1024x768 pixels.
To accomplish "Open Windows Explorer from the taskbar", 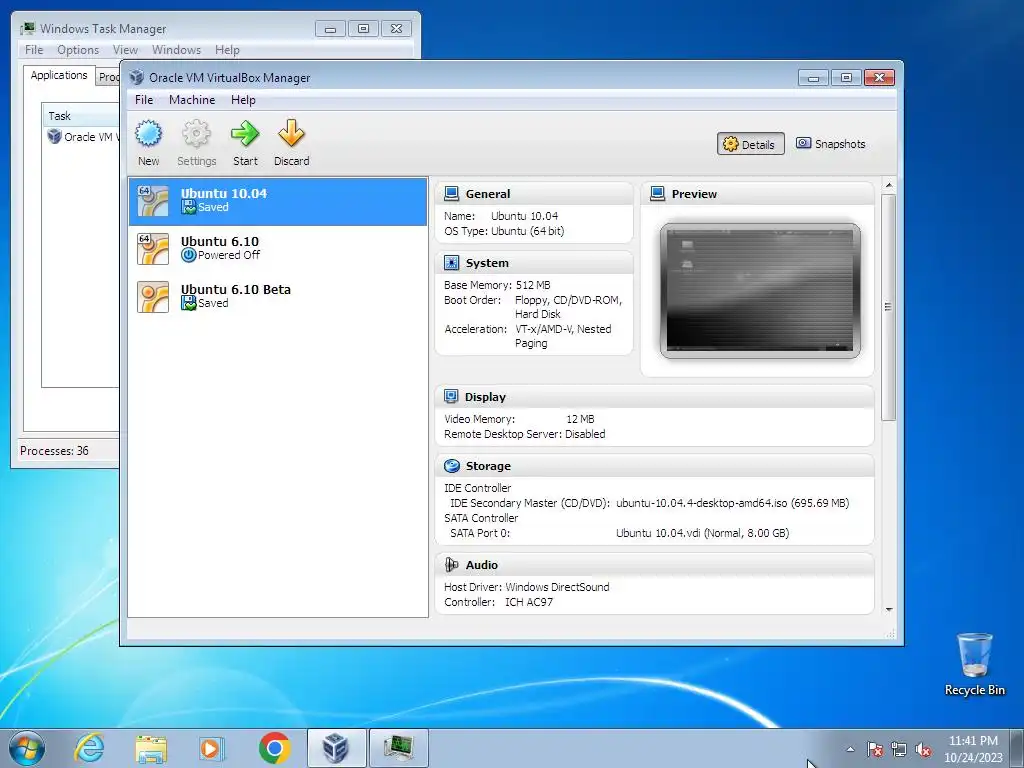I will 151,749.
